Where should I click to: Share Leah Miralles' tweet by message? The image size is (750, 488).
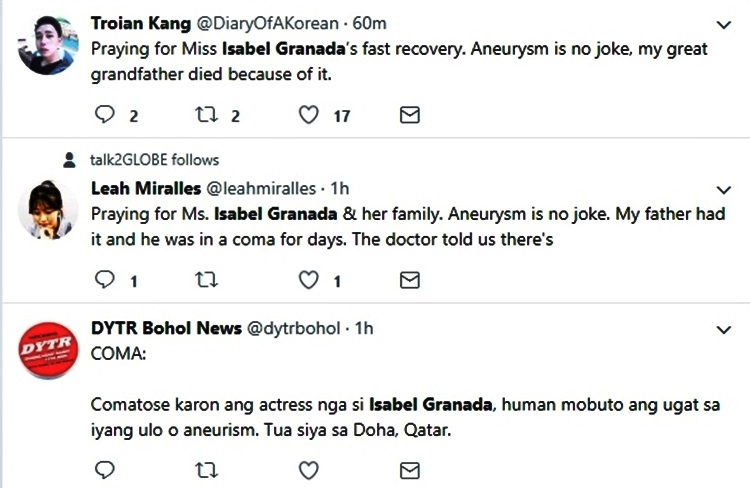(x=409, y=281)
